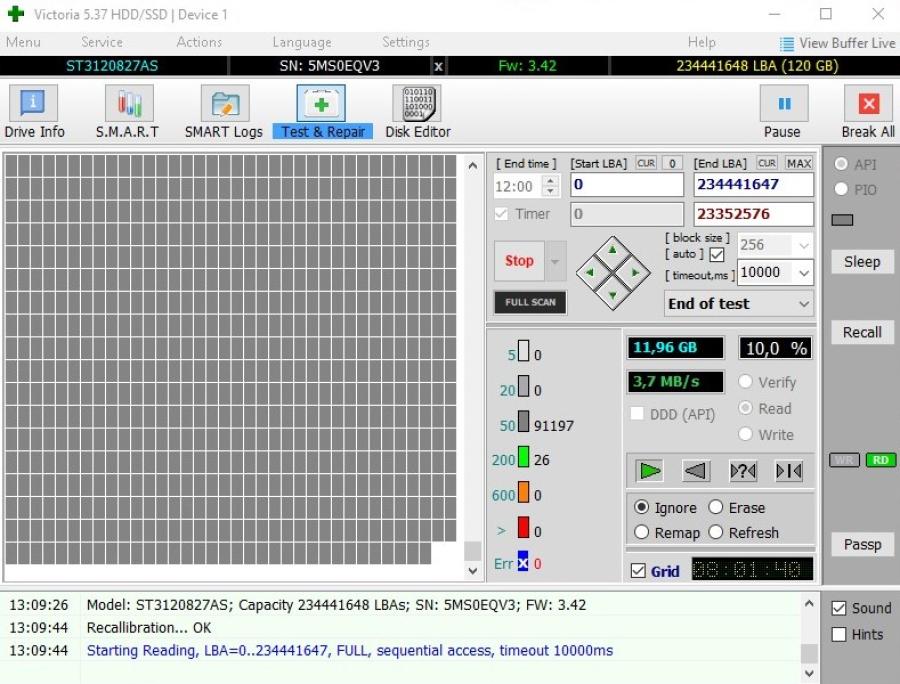Viewport: 900px width, 684px height.
Task: Click the View Buffer Live icon
Action: point(787,43)
